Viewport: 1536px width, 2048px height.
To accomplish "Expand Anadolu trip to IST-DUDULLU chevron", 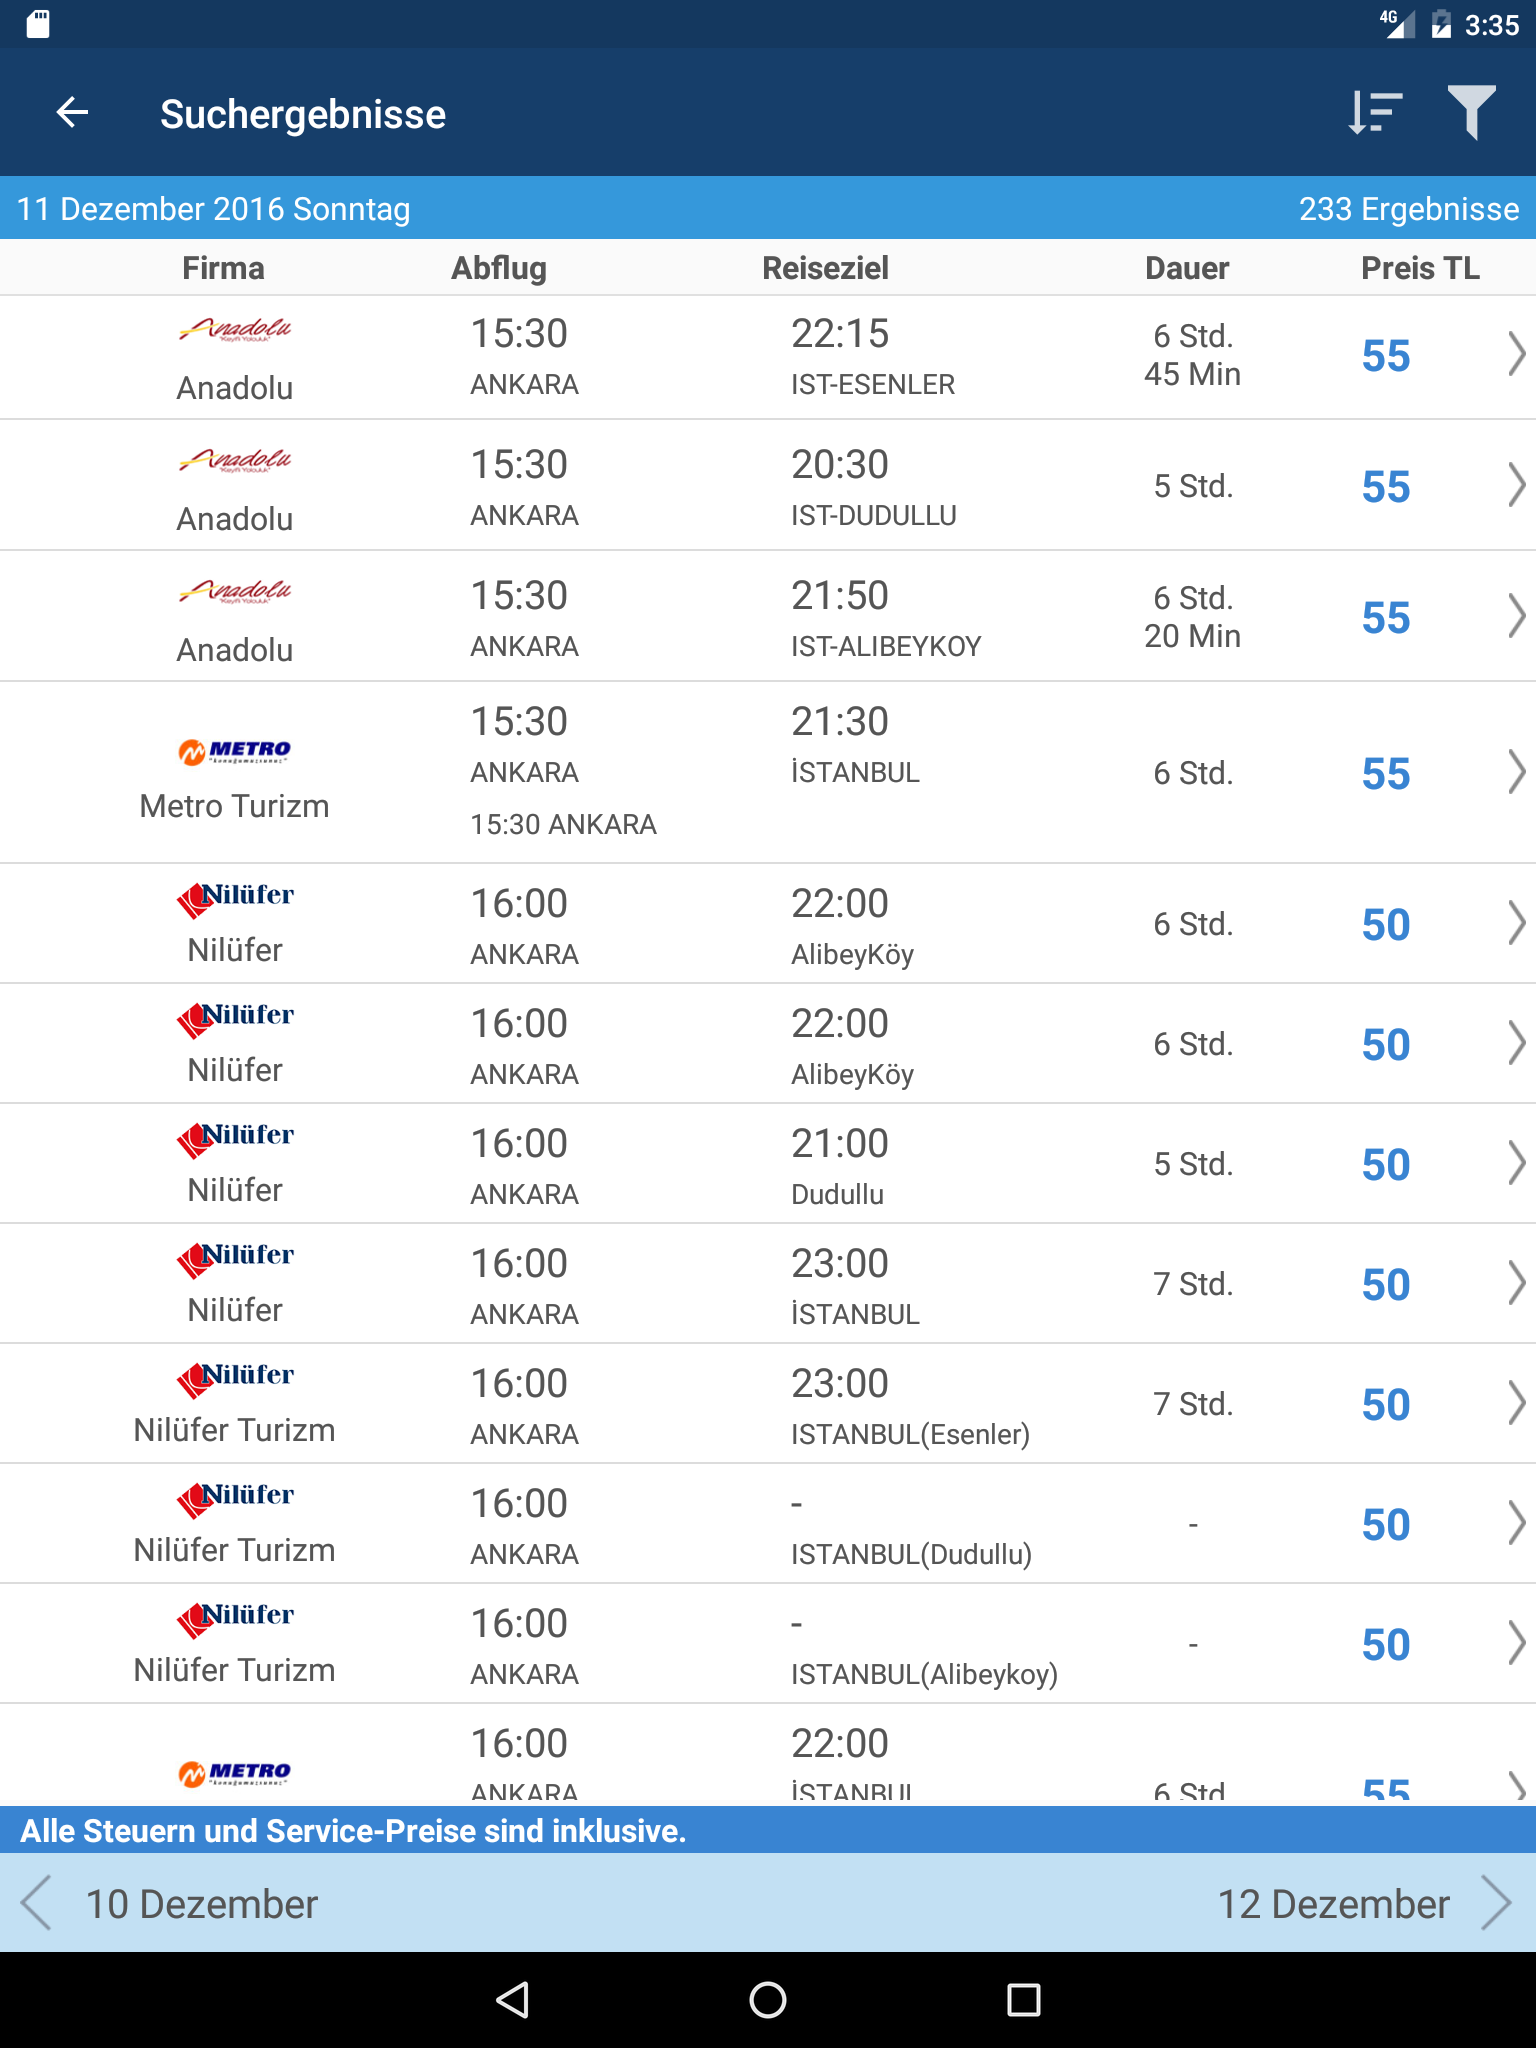I will tap(1516, 486).
